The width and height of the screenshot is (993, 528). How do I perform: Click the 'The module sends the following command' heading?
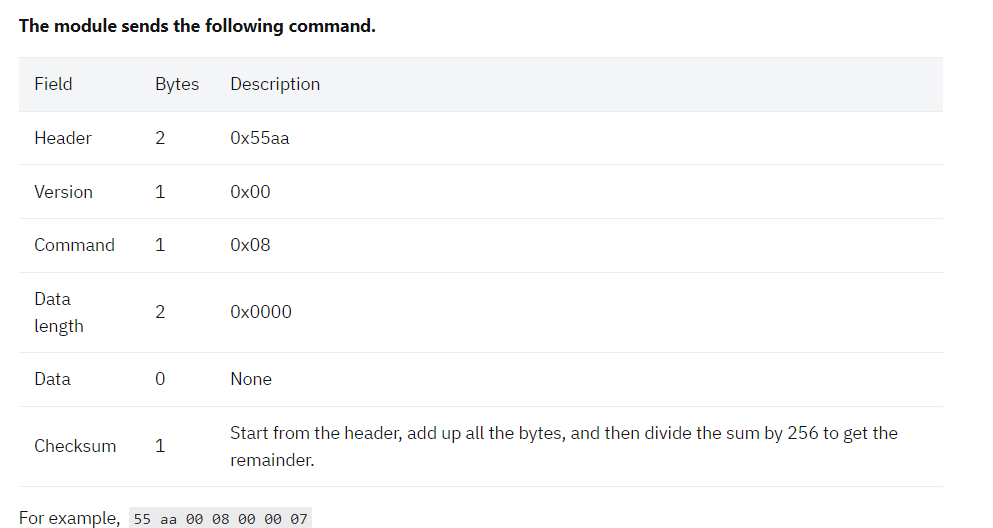197,26
